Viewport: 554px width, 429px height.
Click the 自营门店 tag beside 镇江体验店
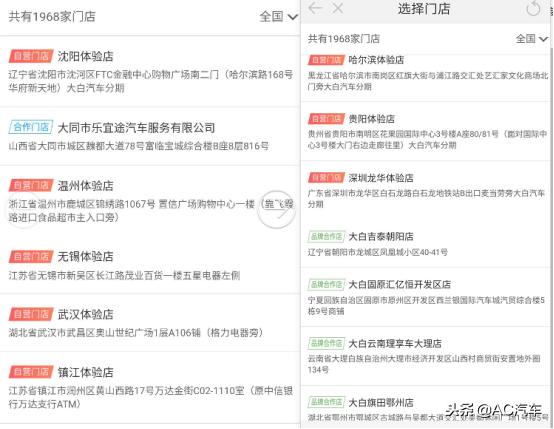tap(31, 372)
